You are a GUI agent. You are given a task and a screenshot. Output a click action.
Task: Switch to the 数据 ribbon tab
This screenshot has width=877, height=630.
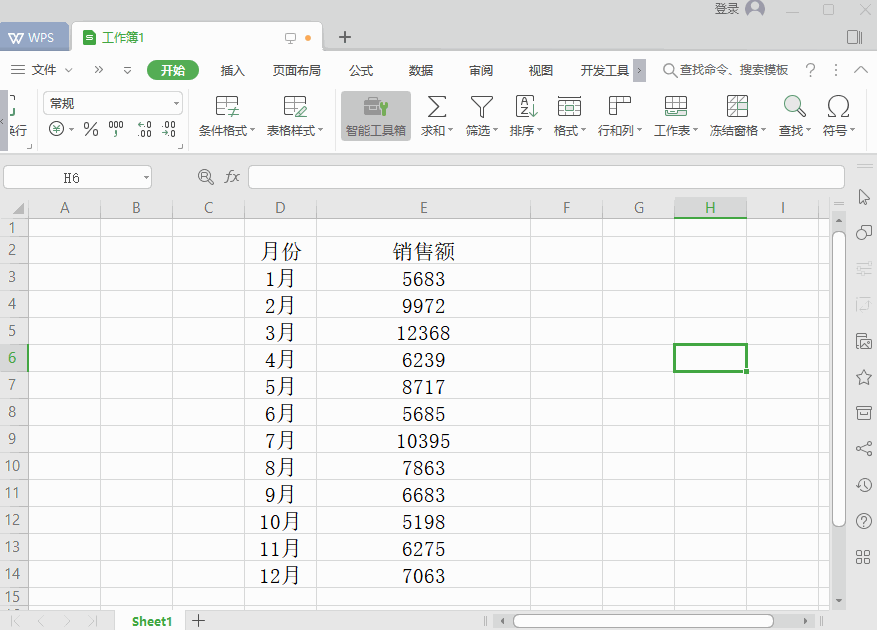point(420,70)
